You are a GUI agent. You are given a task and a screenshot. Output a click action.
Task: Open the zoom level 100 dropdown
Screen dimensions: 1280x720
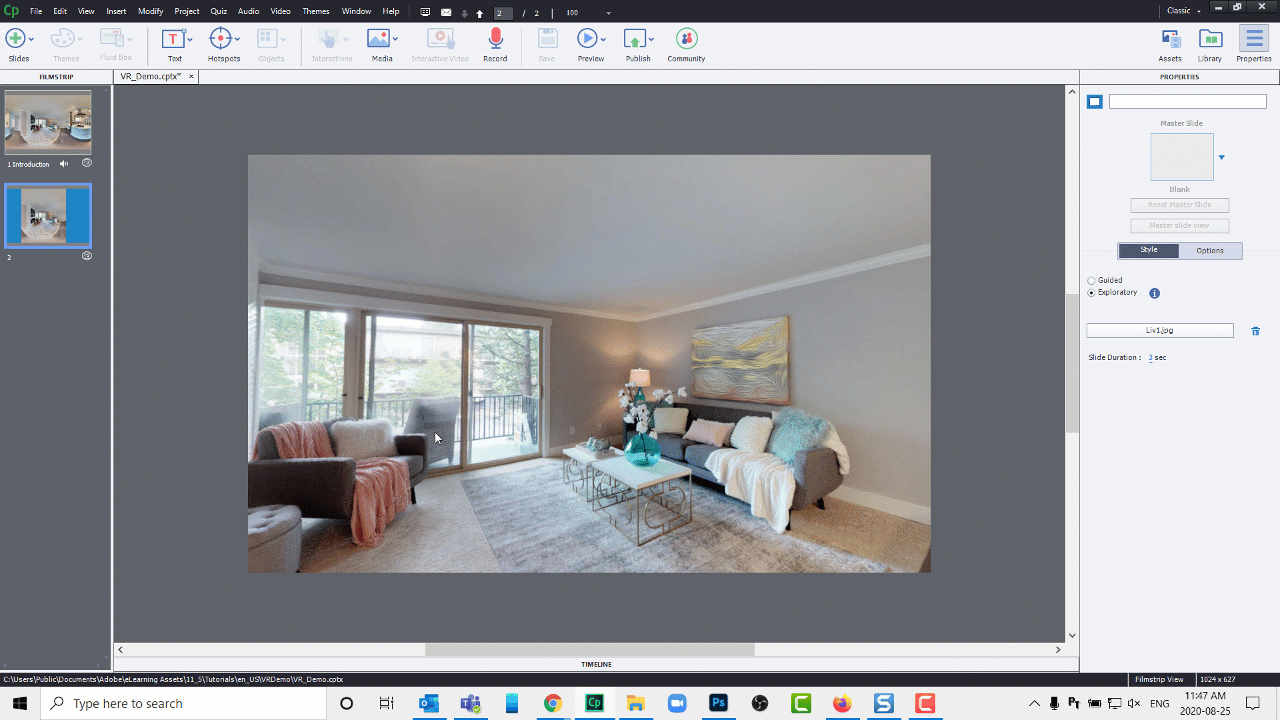tap(609, 13)
